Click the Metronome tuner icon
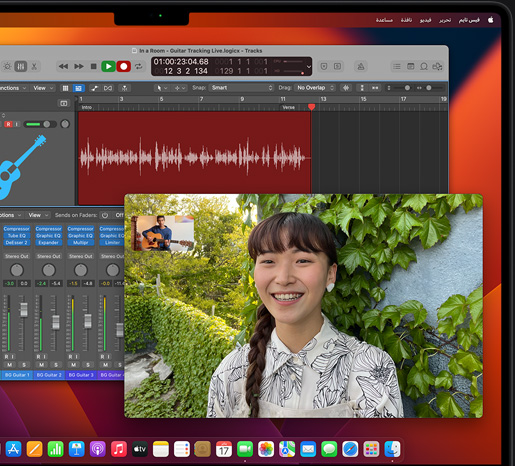The height and width of the screenshot is (466, 515). coord(361,66)
